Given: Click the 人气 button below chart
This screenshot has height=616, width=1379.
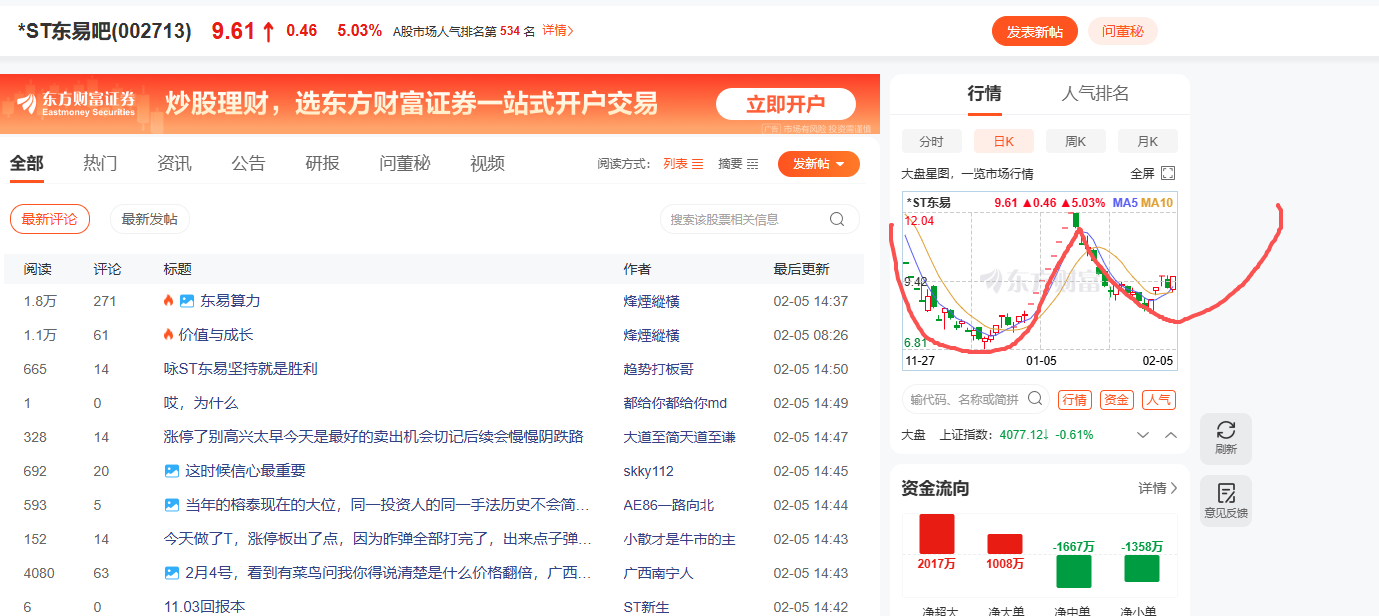Looking at the screenshot, I should 1159,400.
